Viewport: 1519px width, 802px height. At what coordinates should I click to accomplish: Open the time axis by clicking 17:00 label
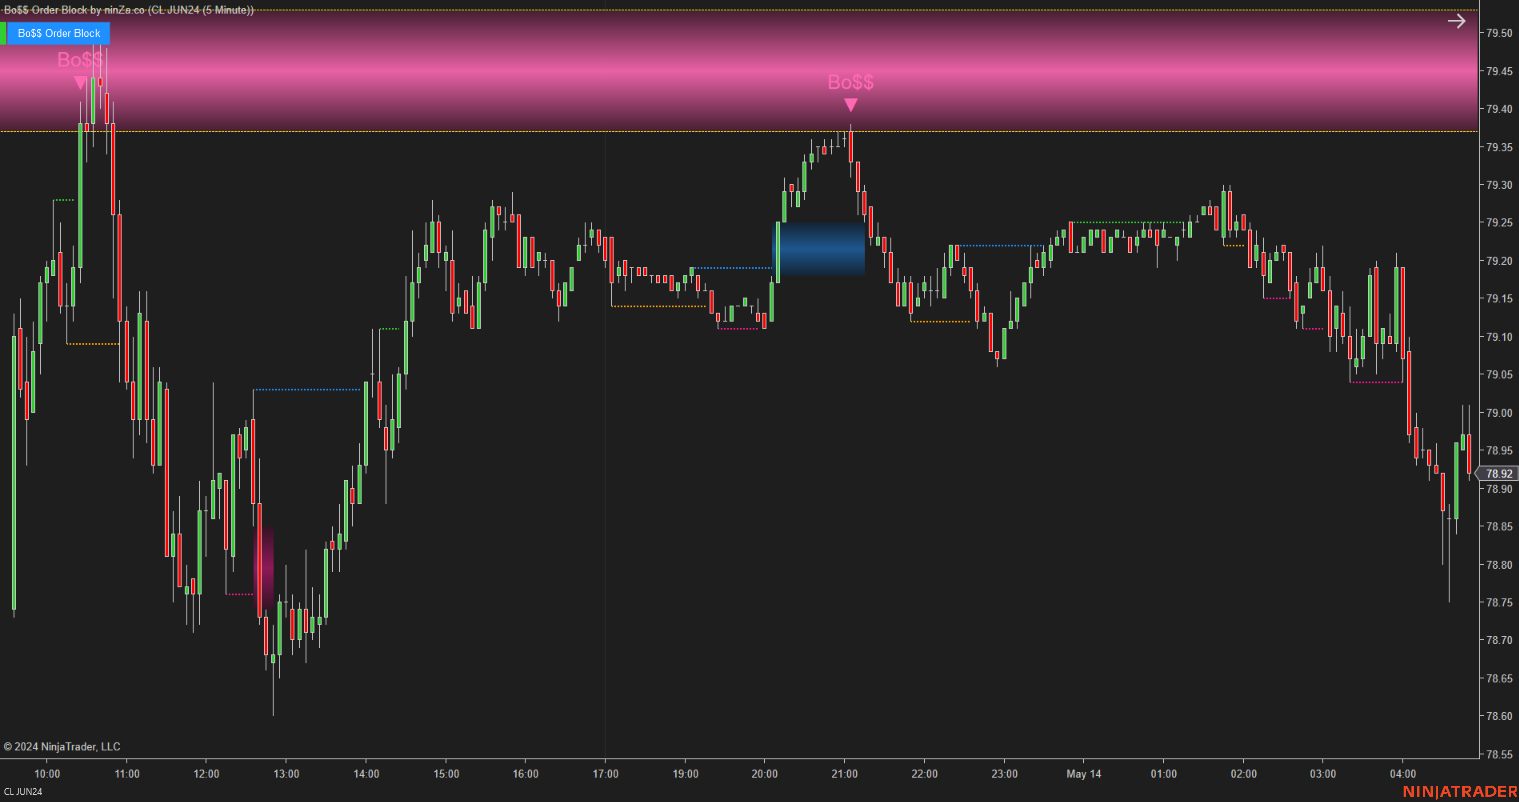(607, 773)
